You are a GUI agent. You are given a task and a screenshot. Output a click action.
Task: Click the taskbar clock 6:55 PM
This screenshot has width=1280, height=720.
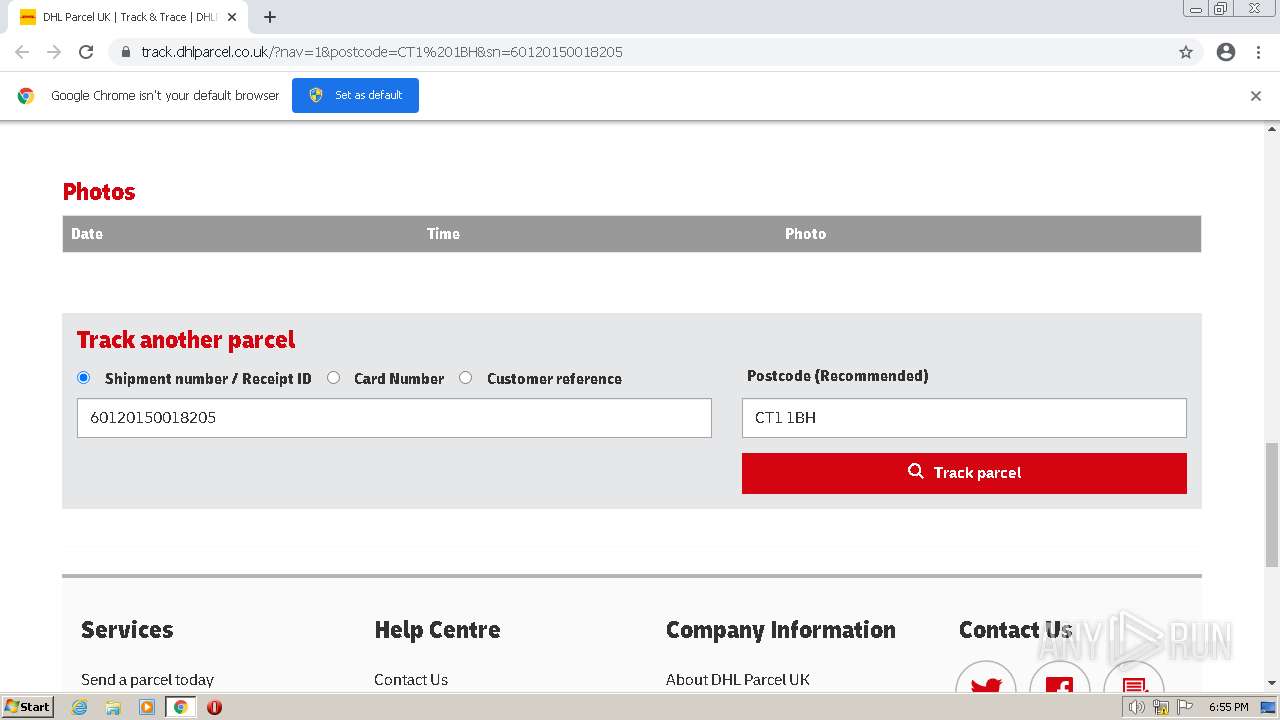(1229, 707)
